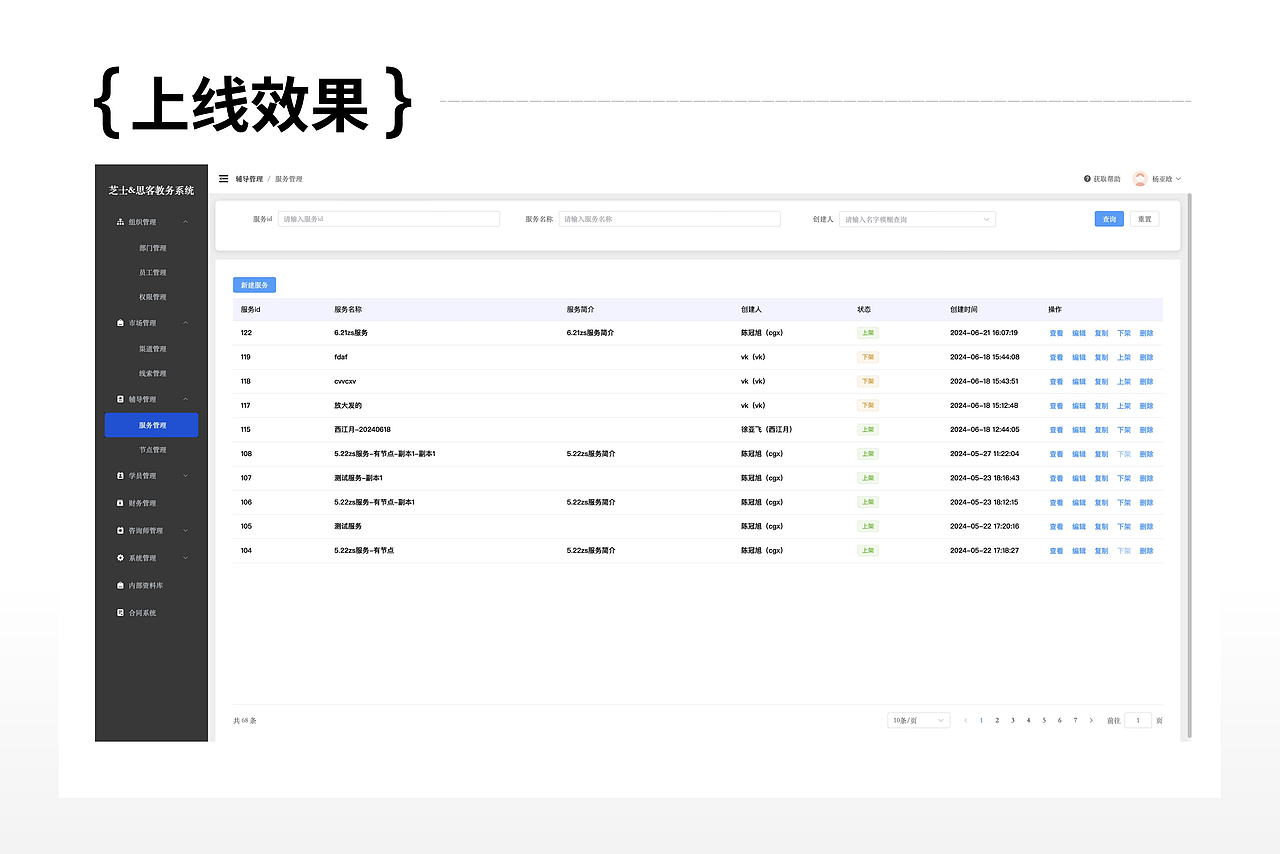Collapse the 组织管理 section chevron
The height and width of the screenshot is (854, 1280).
tap(185, 221)
